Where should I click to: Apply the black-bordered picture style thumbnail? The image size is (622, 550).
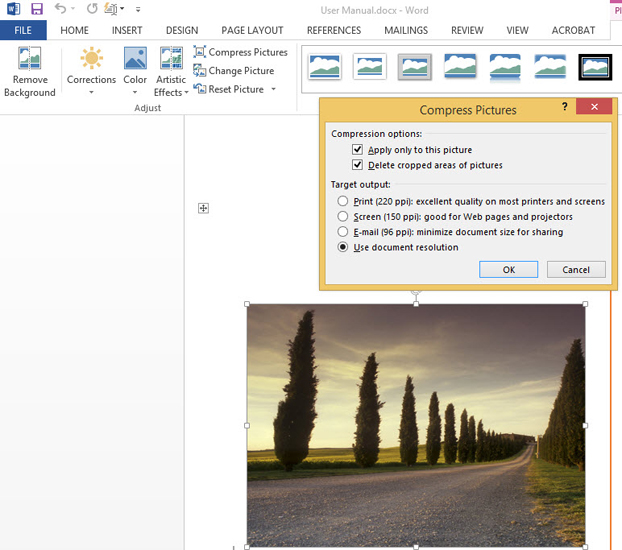(595, 67)
